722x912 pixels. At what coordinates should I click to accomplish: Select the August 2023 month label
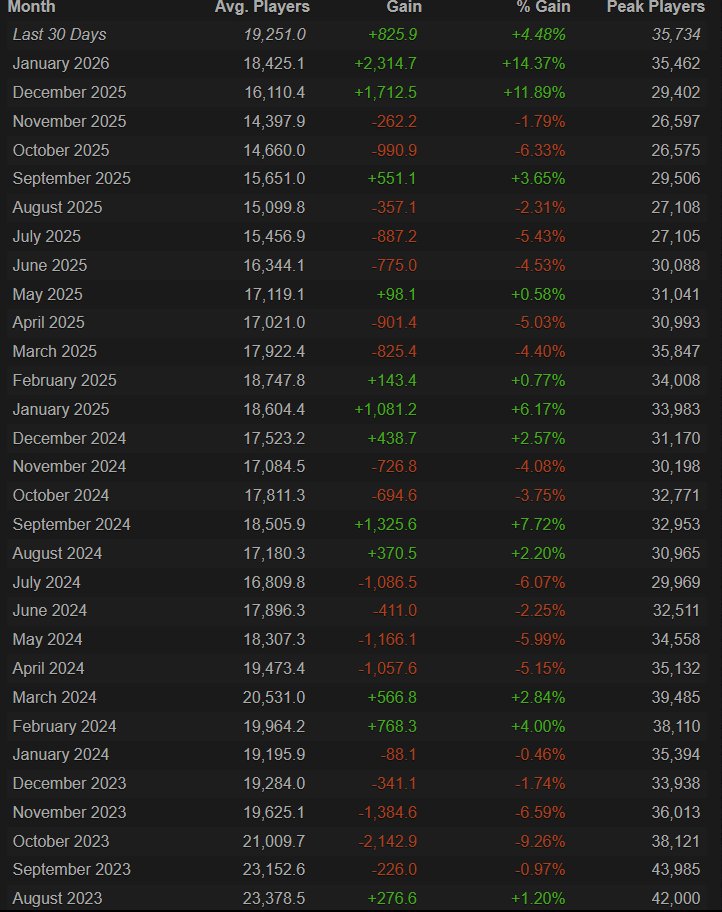click(x=58, y=899)
